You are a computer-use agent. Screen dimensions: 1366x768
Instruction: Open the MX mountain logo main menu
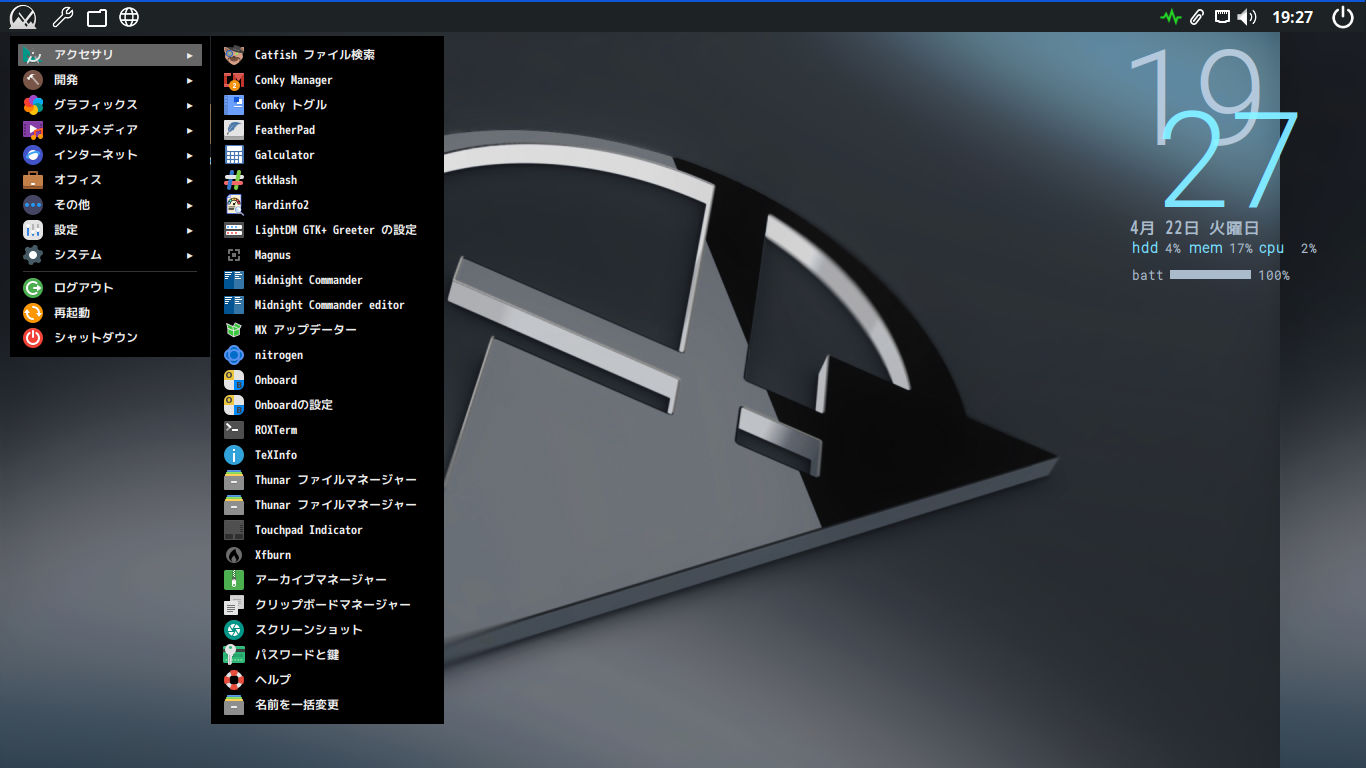pyautogui.click(x=23, y=17)
